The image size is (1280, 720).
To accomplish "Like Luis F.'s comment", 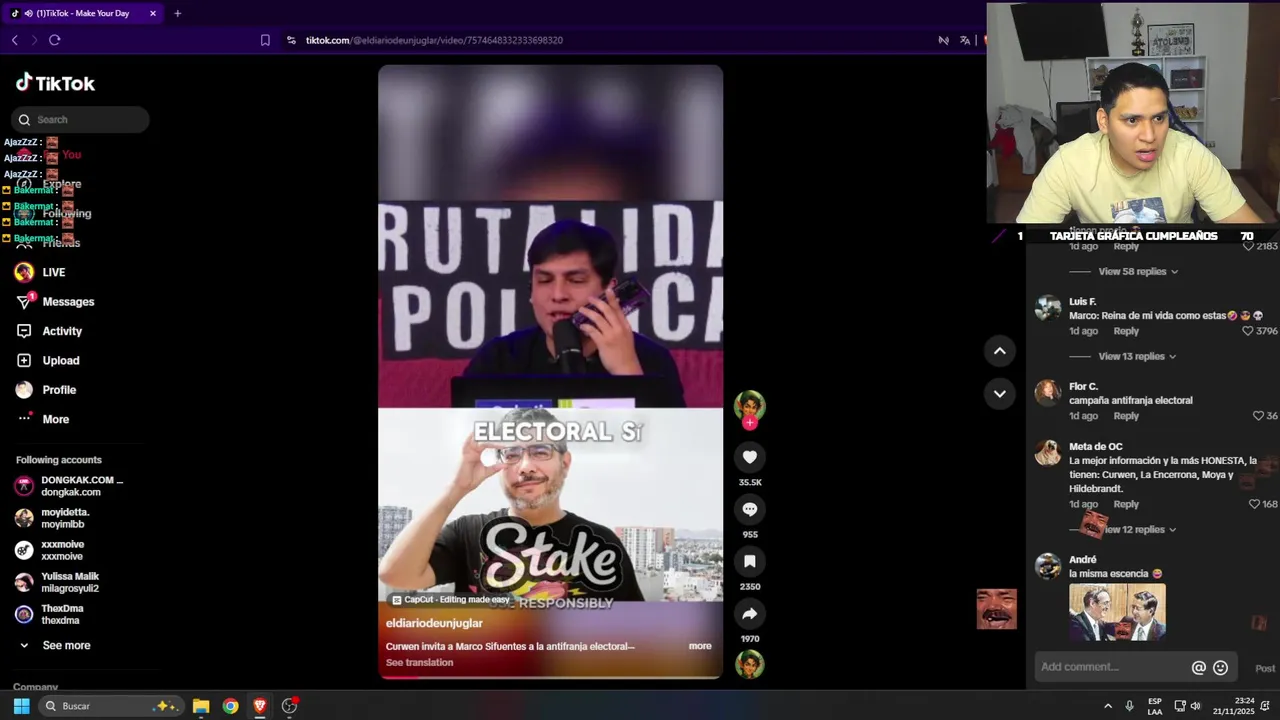I will click(x=1247, y=331).
